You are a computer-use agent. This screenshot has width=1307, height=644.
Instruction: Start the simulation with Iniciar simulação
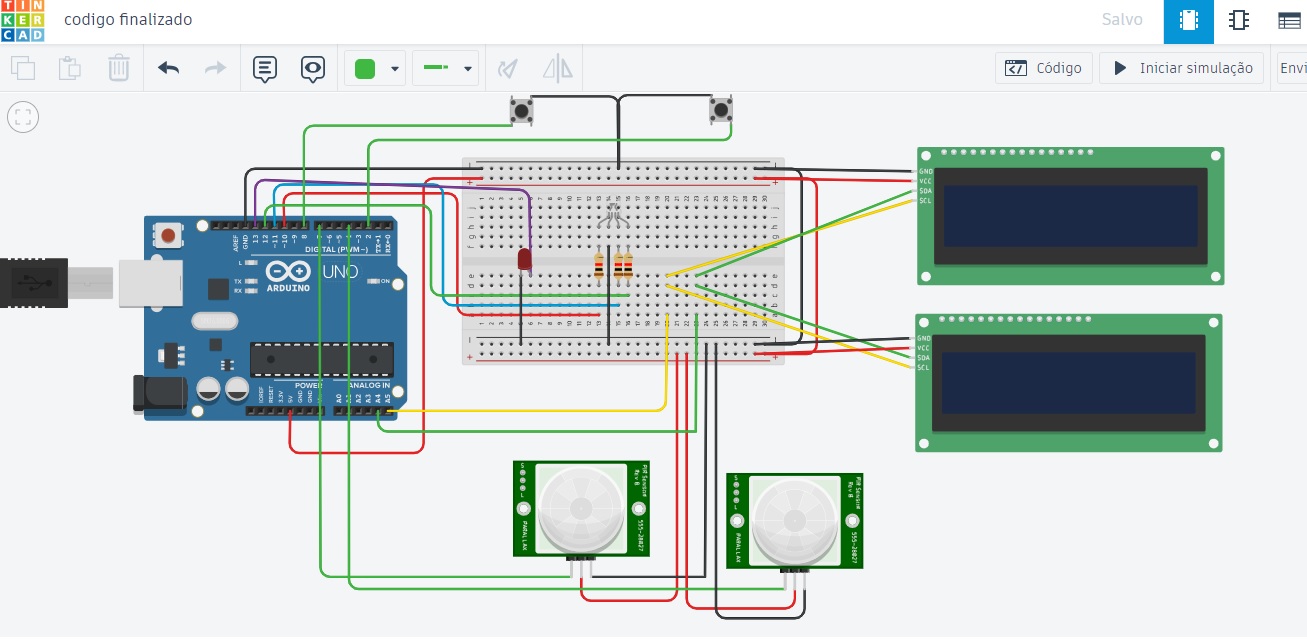[1181, 68]
